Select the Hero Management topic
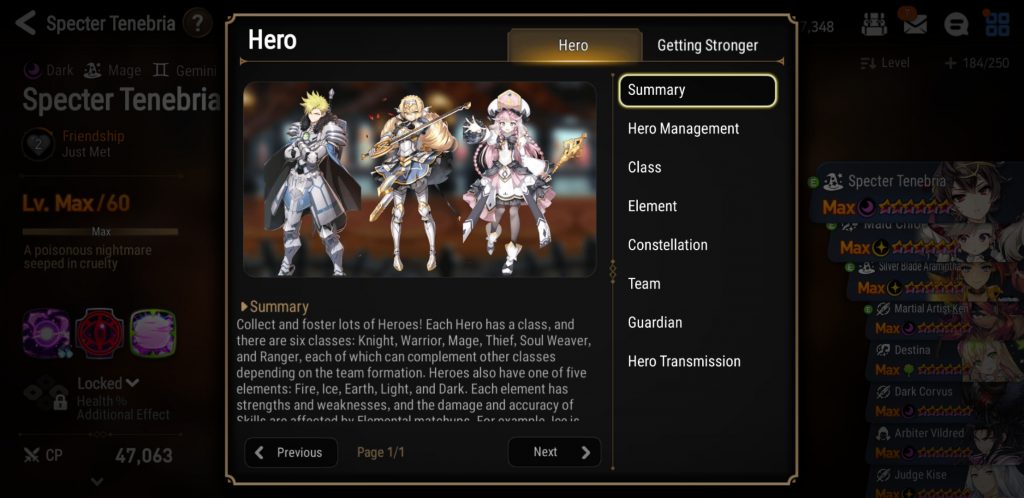 684,129
